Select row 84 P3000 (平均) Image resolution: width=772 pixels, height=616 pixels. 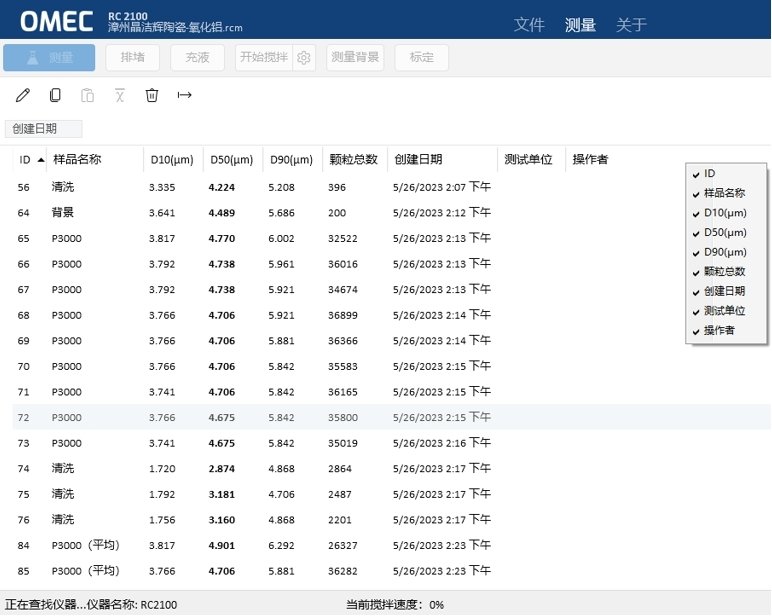click(x=86, y=545)
